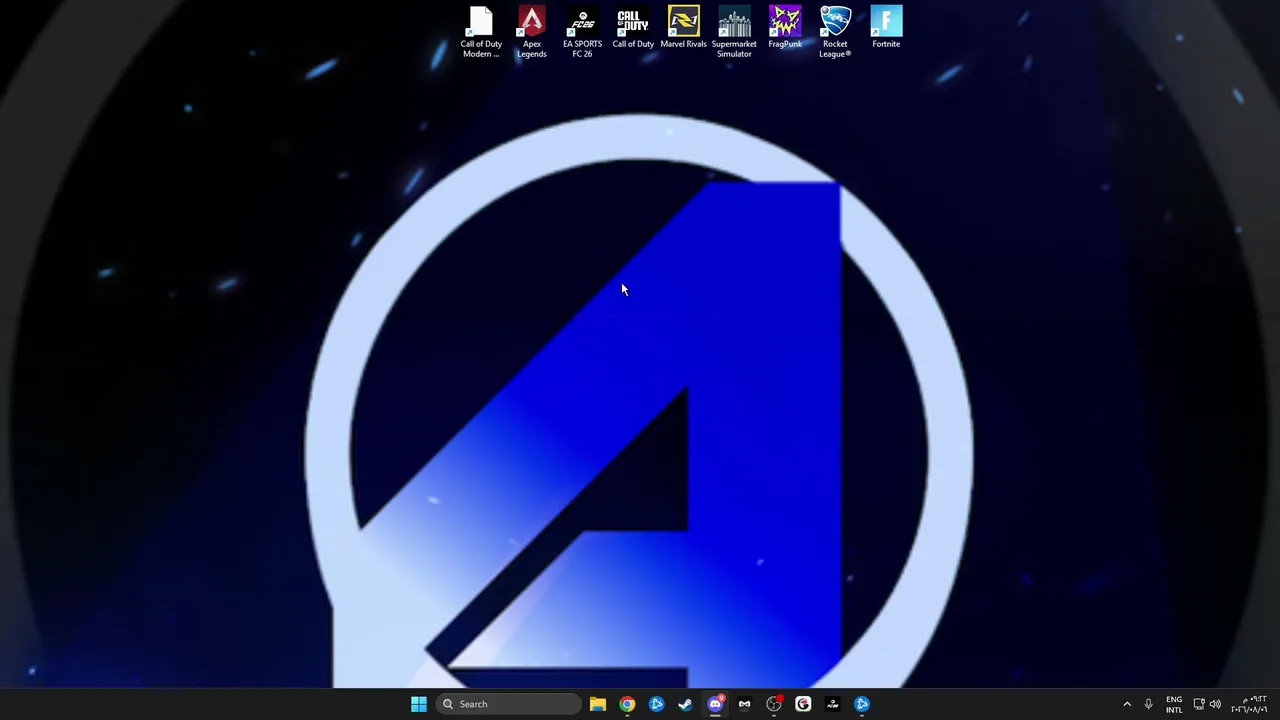Viewport: 1280px width, 720px height.
Task: Open File Explorer from the taskbar
Action: (598, 704)
